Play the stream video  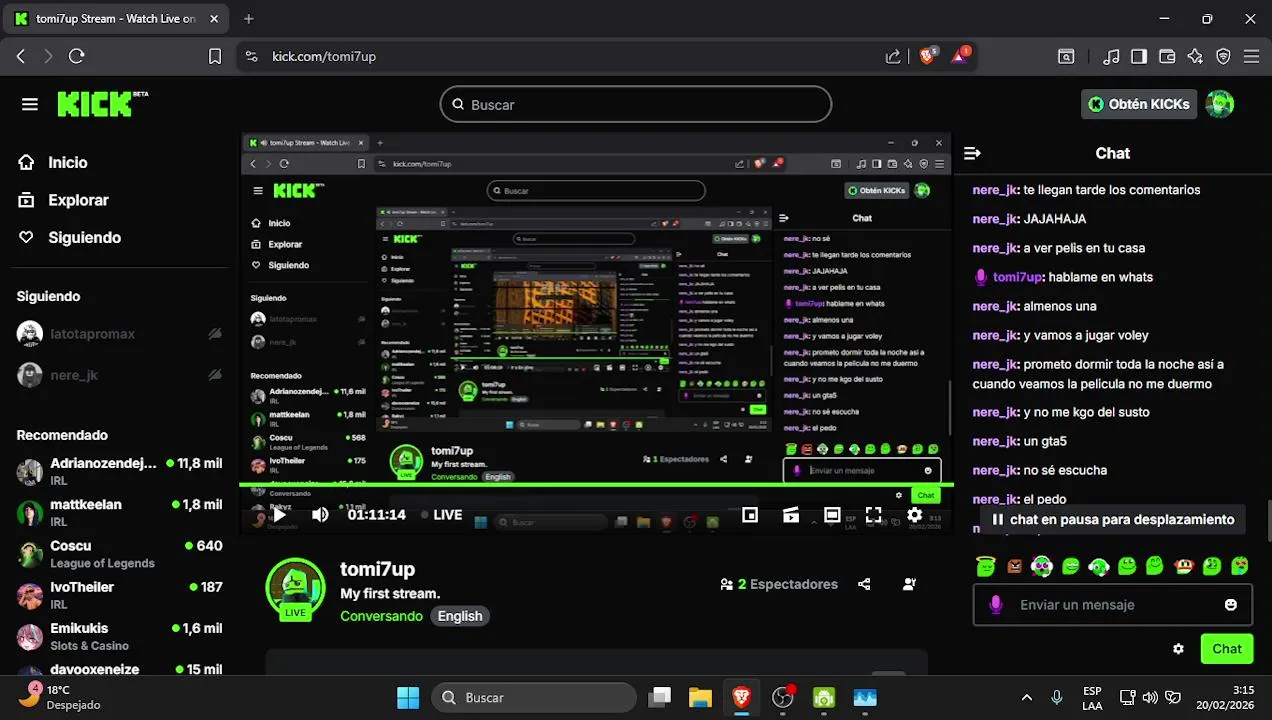coord(279,515)
